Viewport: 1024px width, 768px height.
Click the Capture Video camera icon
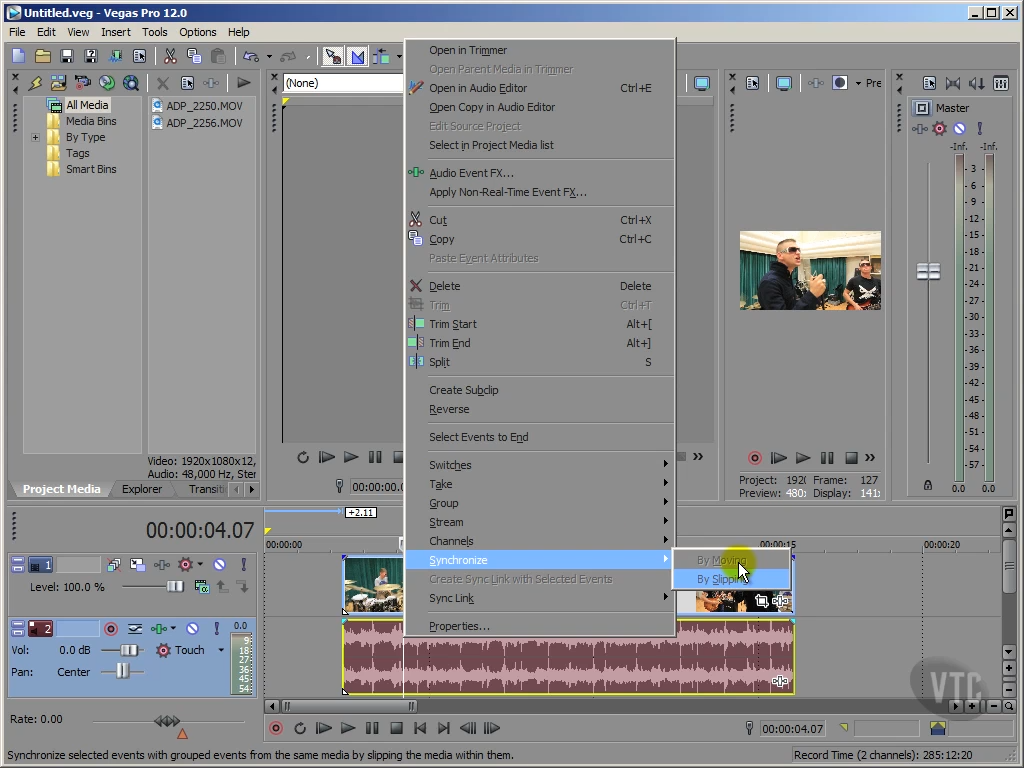[x=82, y=83]
